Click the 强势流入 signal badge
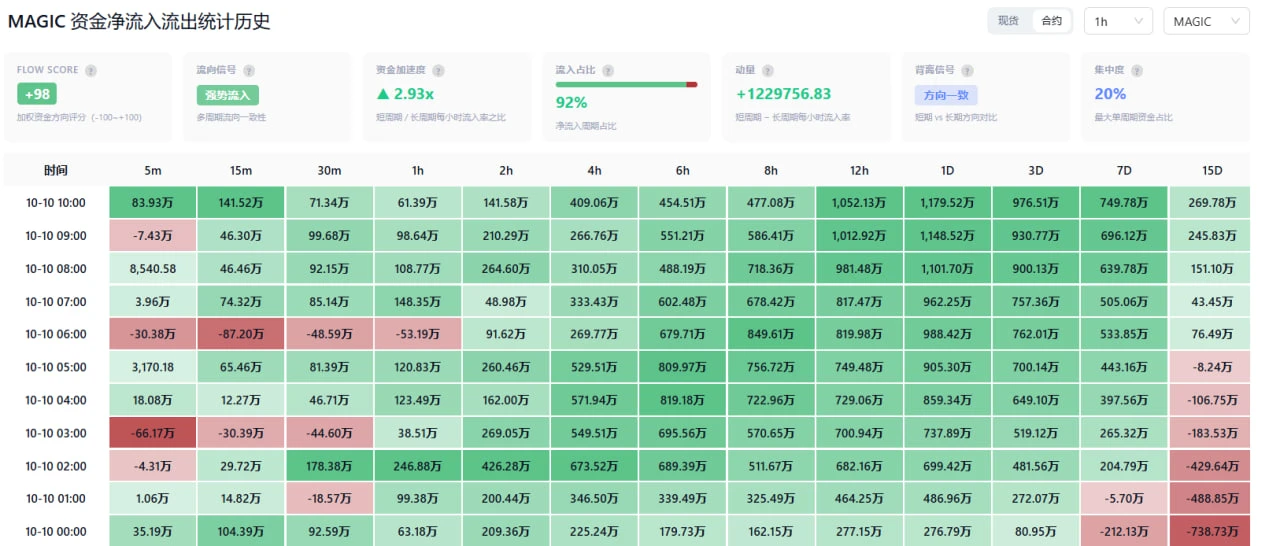The width and height of the screenshot is (1280, 546). click(x=228, y=95)
